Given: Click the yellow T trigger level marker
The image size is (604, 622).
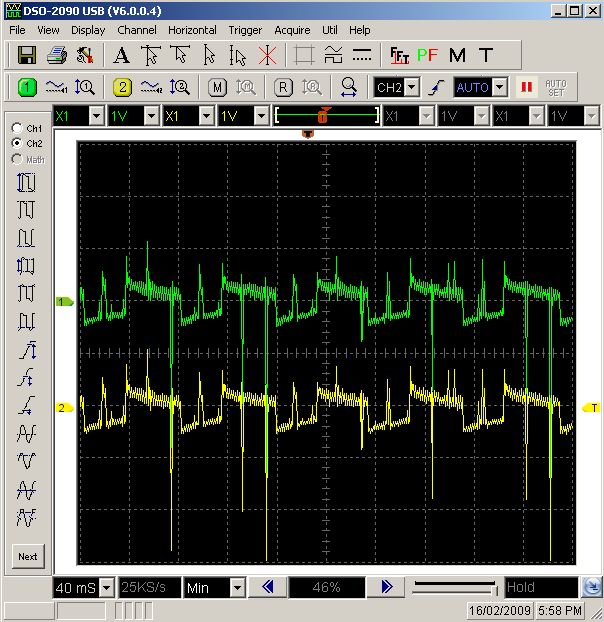Looking at the screenshot, I should tap(591, 407).
